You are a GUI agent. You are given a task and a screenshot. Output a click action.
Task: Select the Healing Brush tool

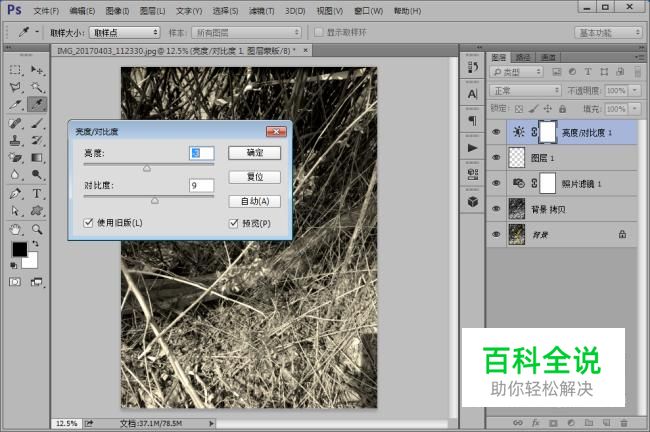click(15, 123)
